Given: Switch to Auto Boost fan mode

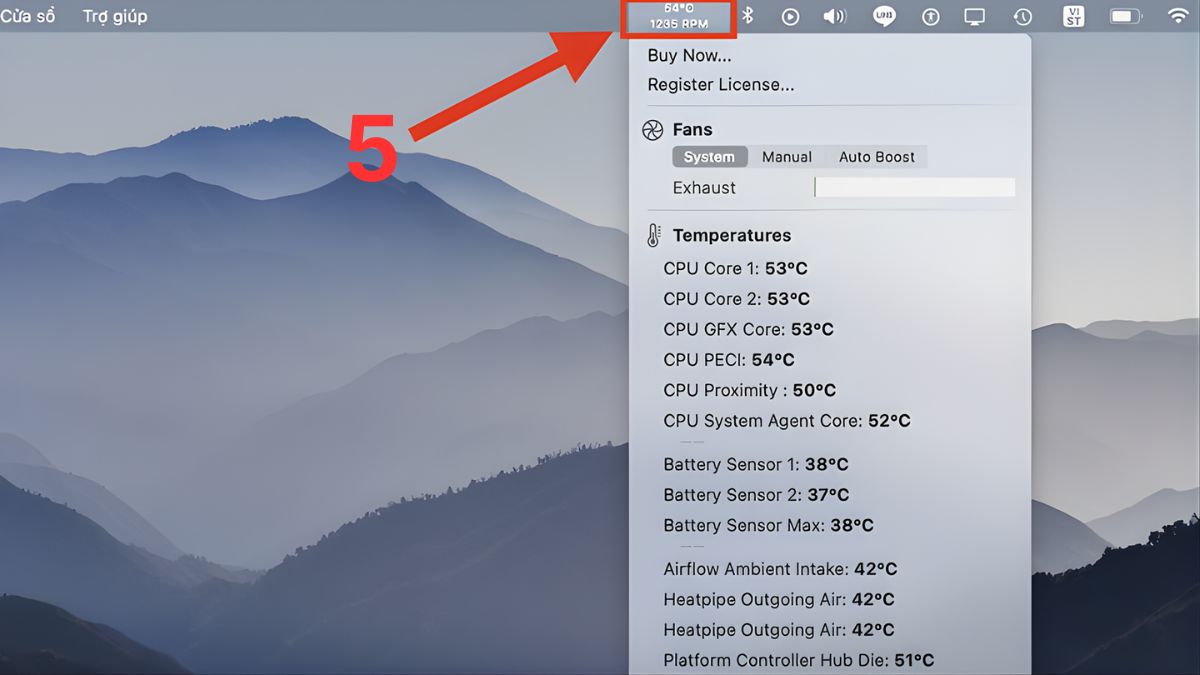Looking at the screenshot, I should [875, 156].
